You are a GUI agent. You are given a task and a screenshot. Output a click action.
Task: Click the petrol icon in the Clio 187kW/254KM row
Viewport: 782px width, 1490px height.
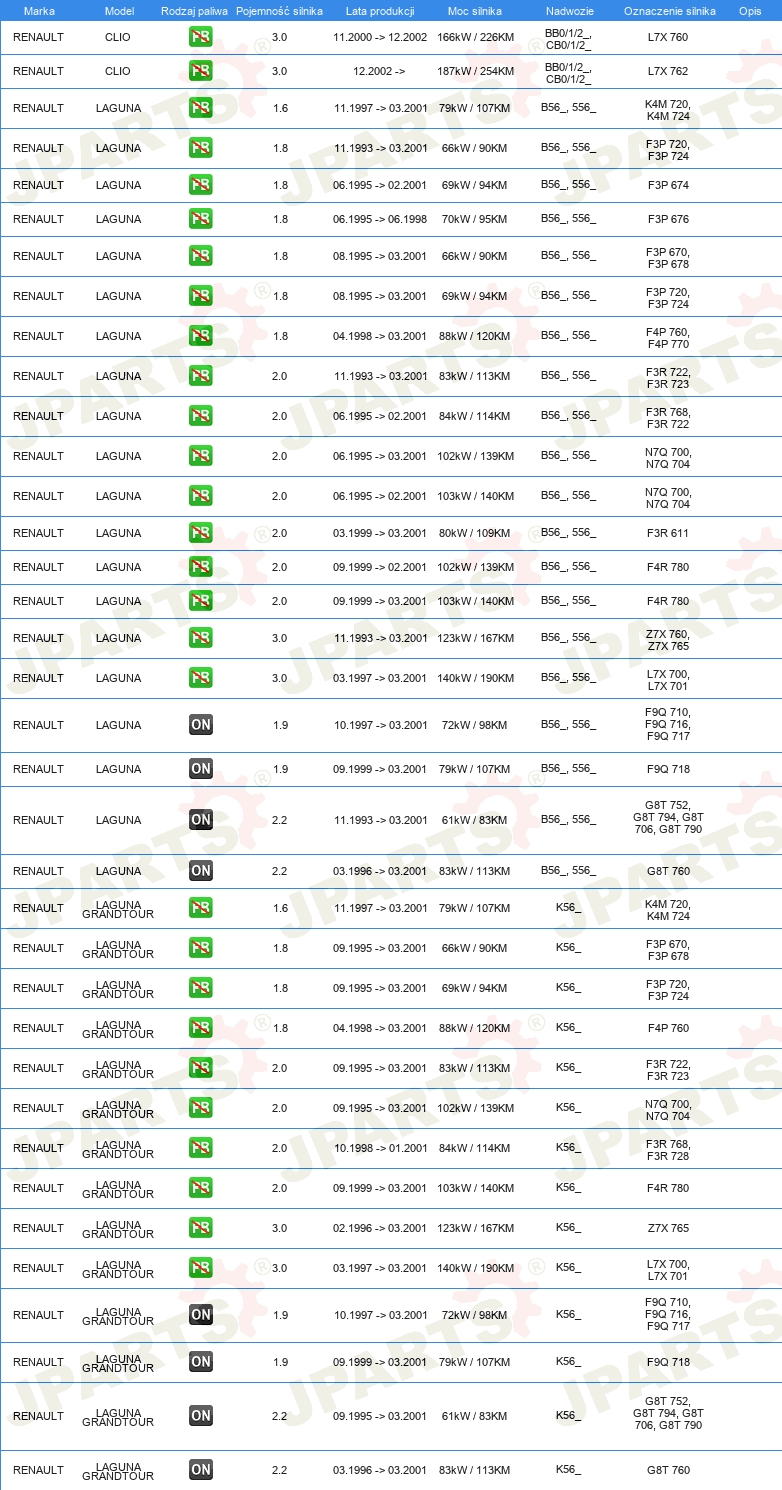[200, 71]
